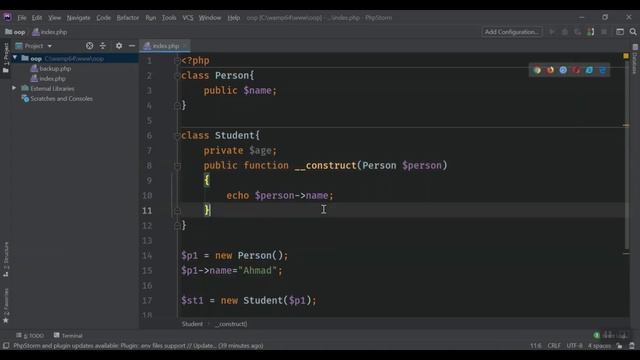The height and width of the screenshot is (360, 640).
Task: Toggle the Project tool window side tab
Action: click(x=6, y=58)
